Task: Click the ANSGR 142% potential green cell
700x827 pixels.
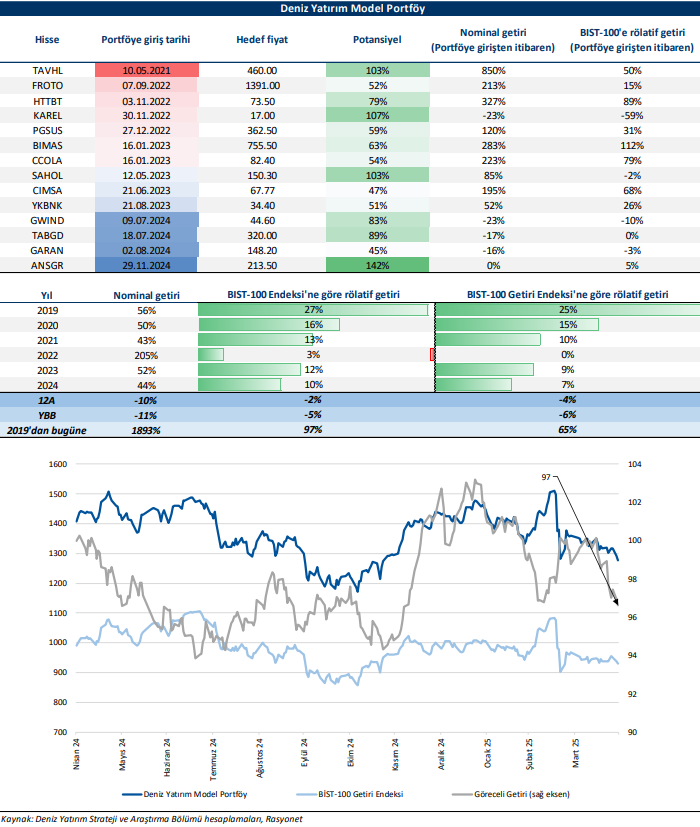Action: (377, 266)
